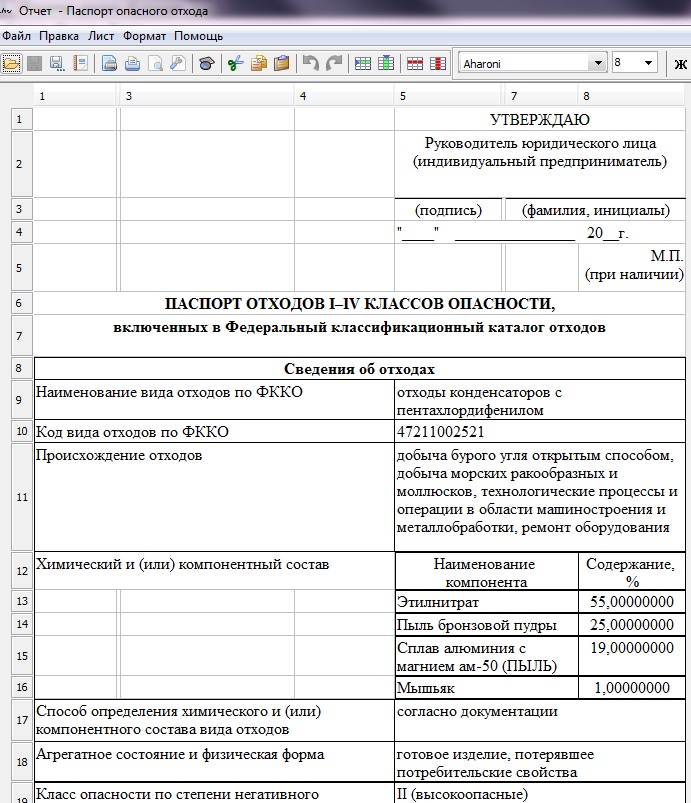Open the Правка menu
Viewport: 691px width, 803px height.
coord(60,36)
